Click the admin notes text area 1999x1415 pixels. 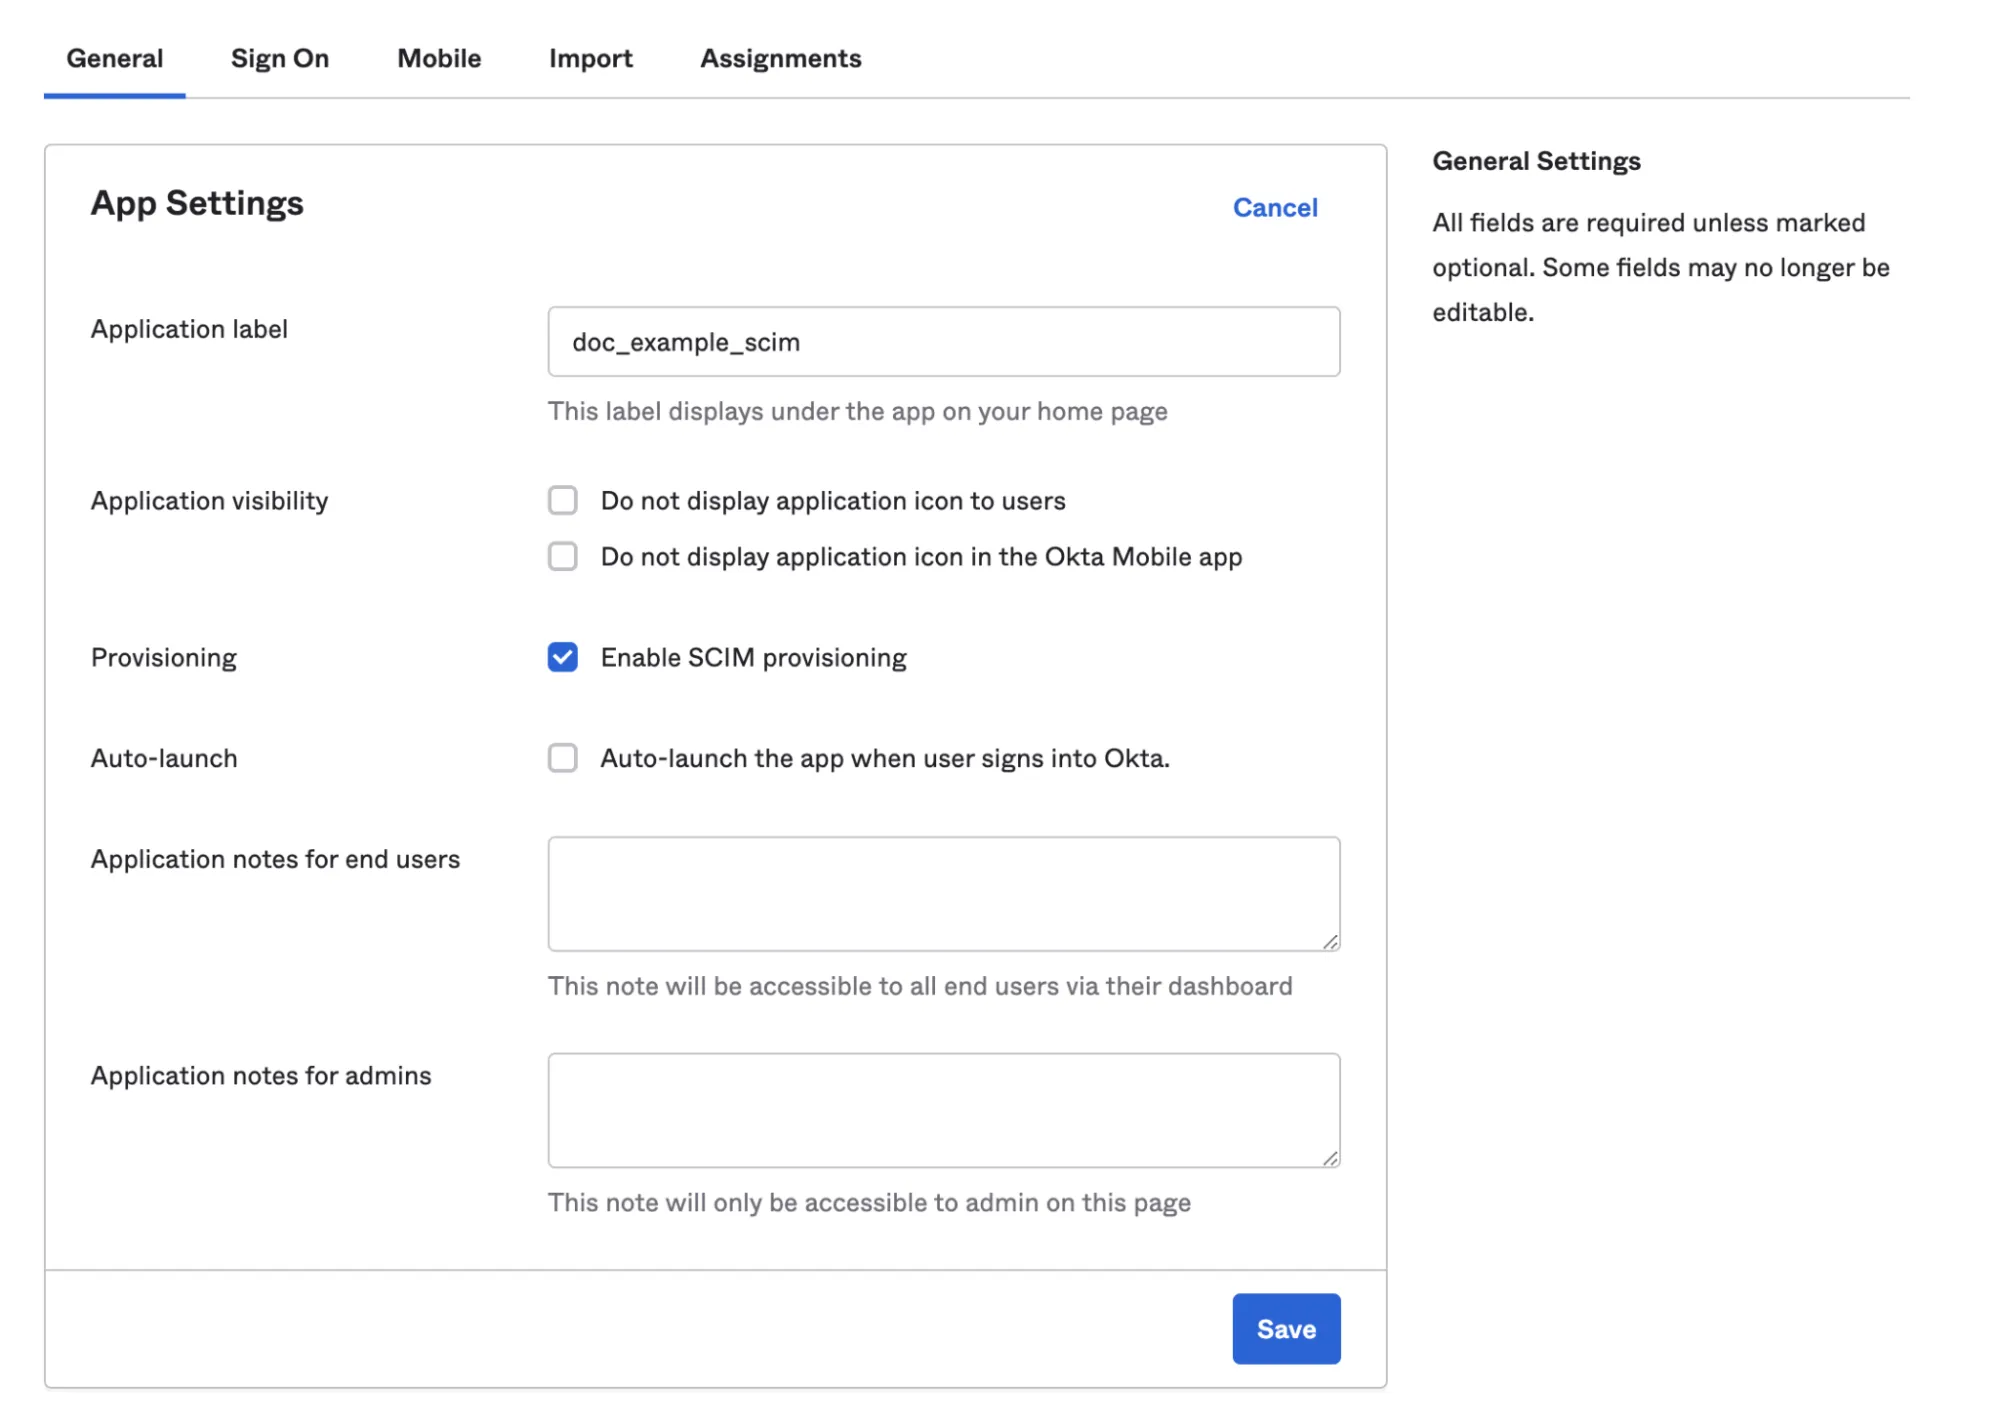pyautogui.click(x=943, y=1109)
